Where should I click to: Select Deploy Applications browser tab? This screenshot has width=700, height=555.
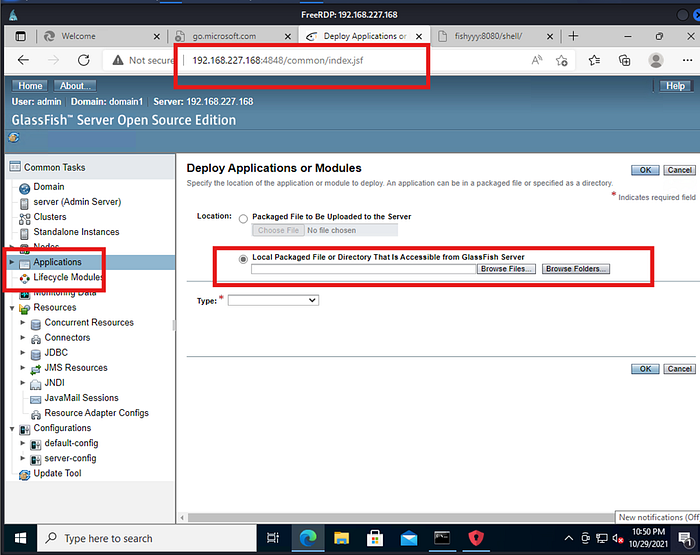364,36
